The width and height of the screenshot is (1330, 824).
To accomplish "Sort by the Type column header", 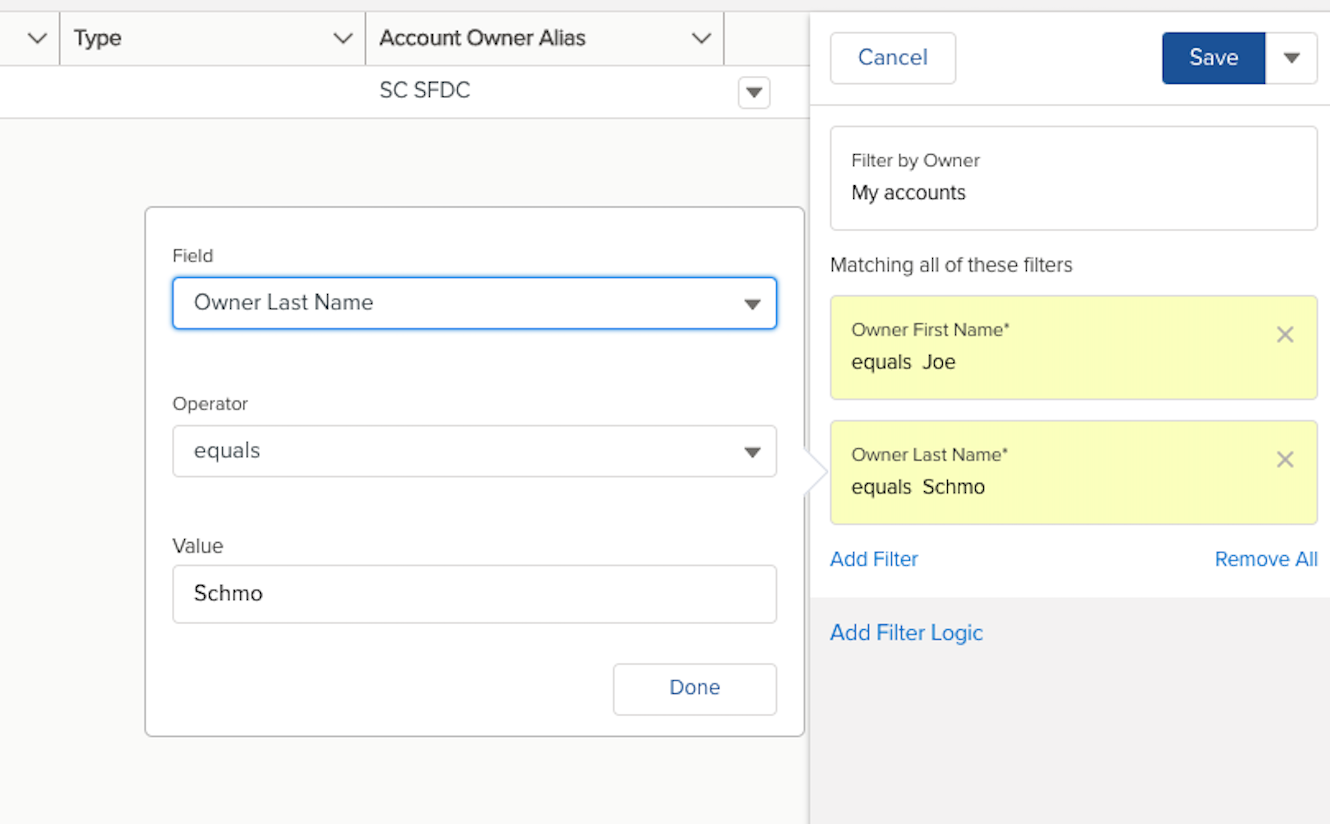I will pos(98,38).
